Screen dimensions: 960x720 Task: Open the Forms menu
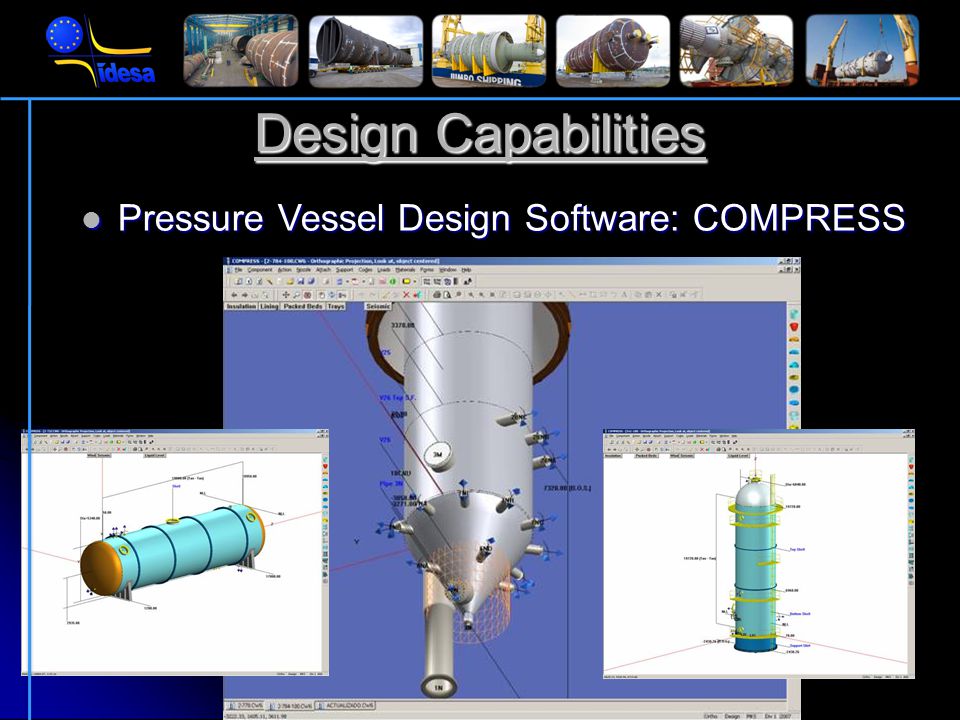tap(427, 269)
